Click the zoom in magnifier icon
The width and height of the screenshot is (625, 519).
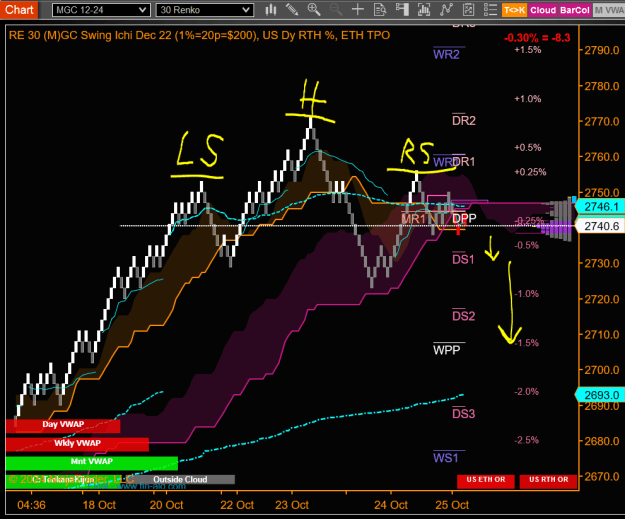pos(314,10)
